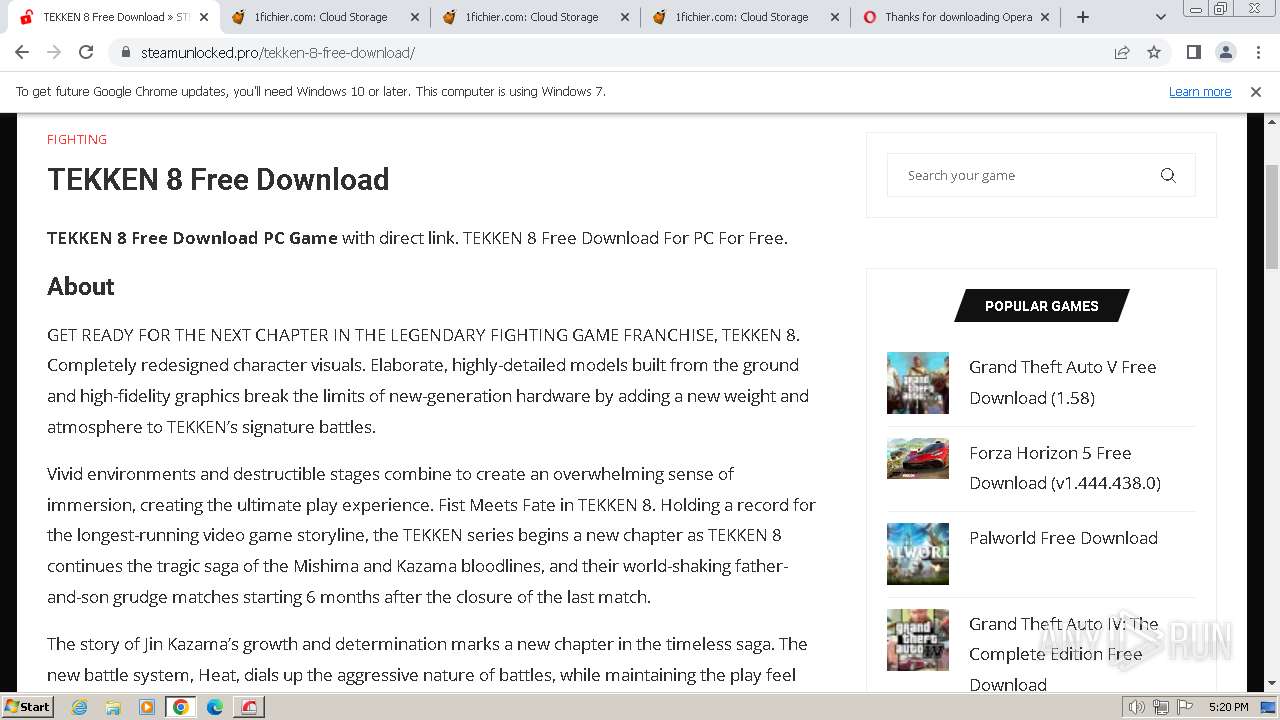
Task: Open Palworld Free Download link
Action: (x=1063, y=538)
